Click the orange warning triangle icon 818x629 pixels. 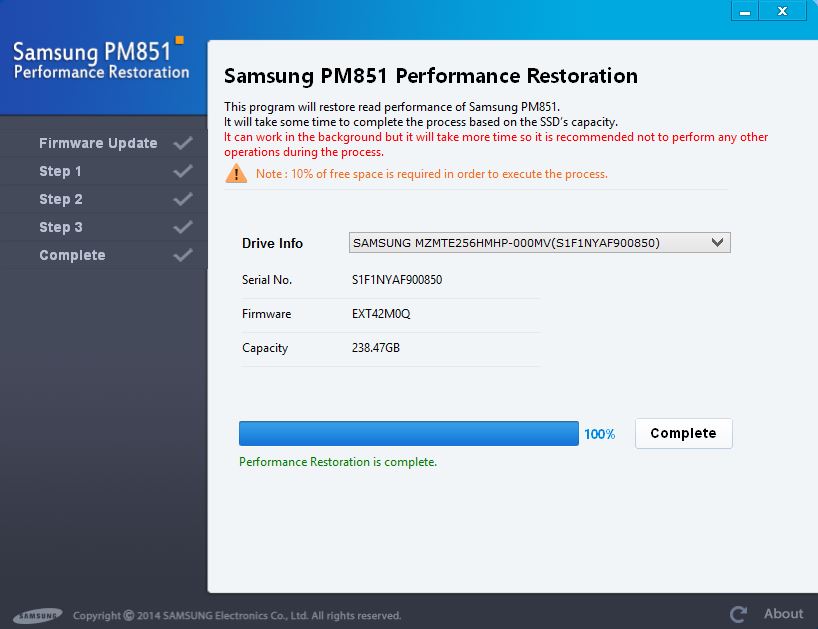click(236, 173)
